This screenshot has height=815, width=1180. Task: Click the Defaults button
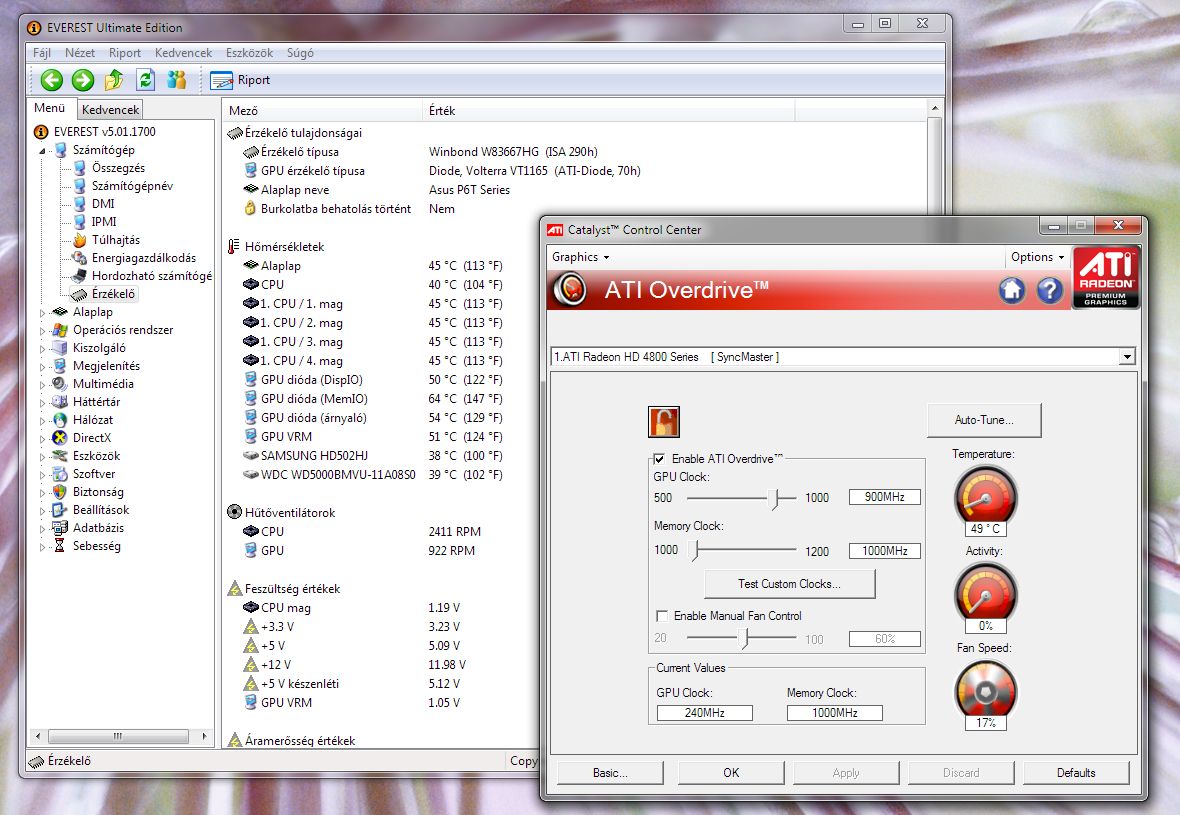(x=1076, y=773)
